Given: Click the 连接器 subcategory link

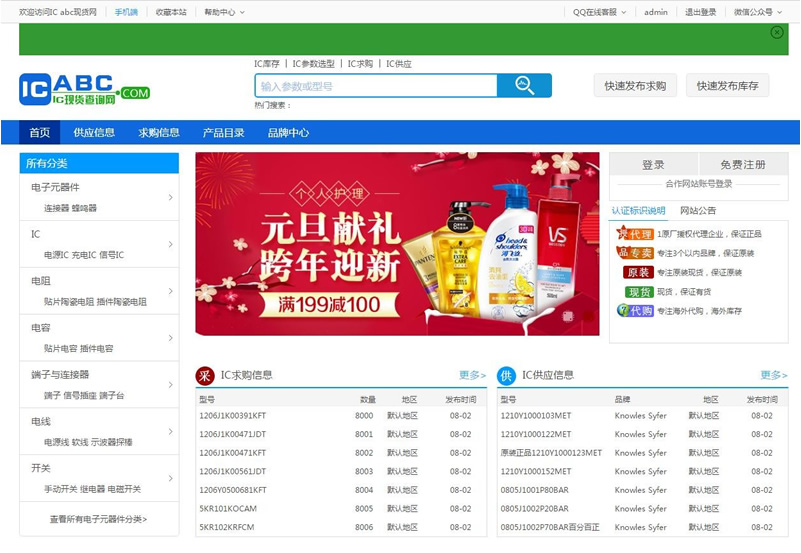Looking at the screenshot, I should click(56, 208).
